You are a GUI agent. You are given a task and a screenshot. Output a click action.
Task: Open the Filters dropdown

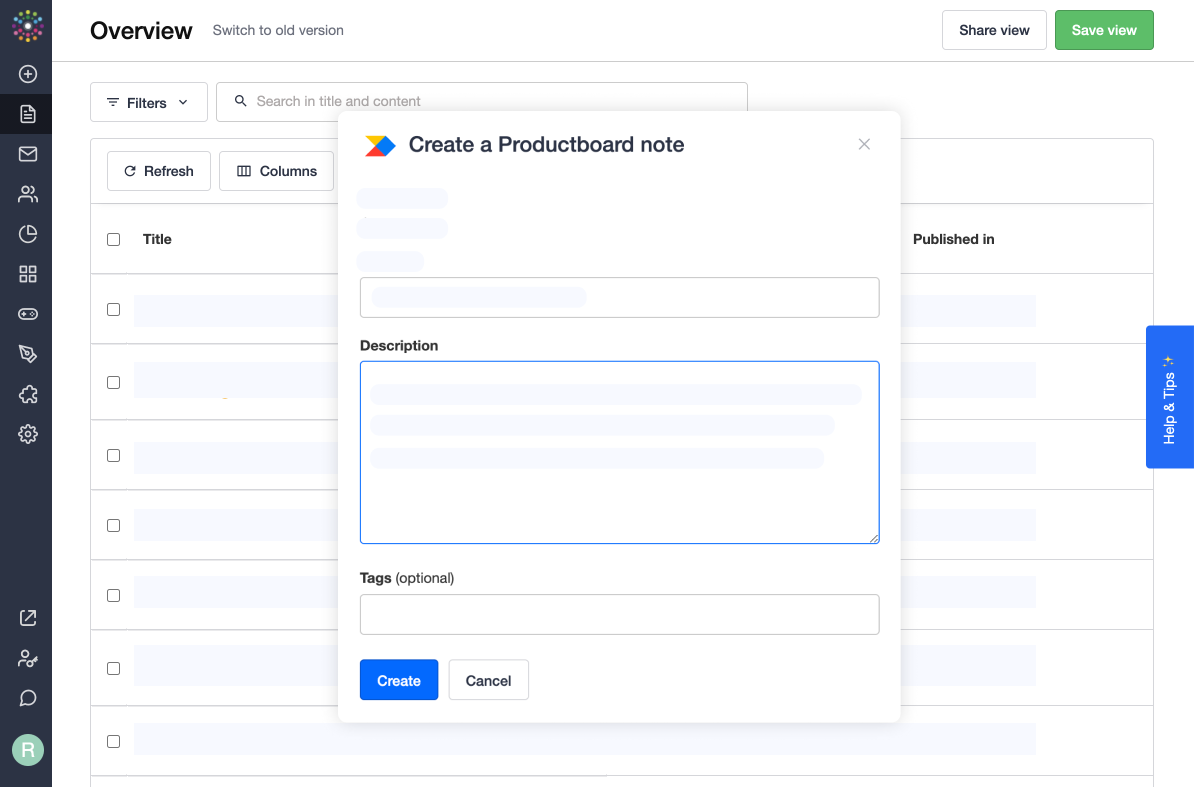(148, 102)
